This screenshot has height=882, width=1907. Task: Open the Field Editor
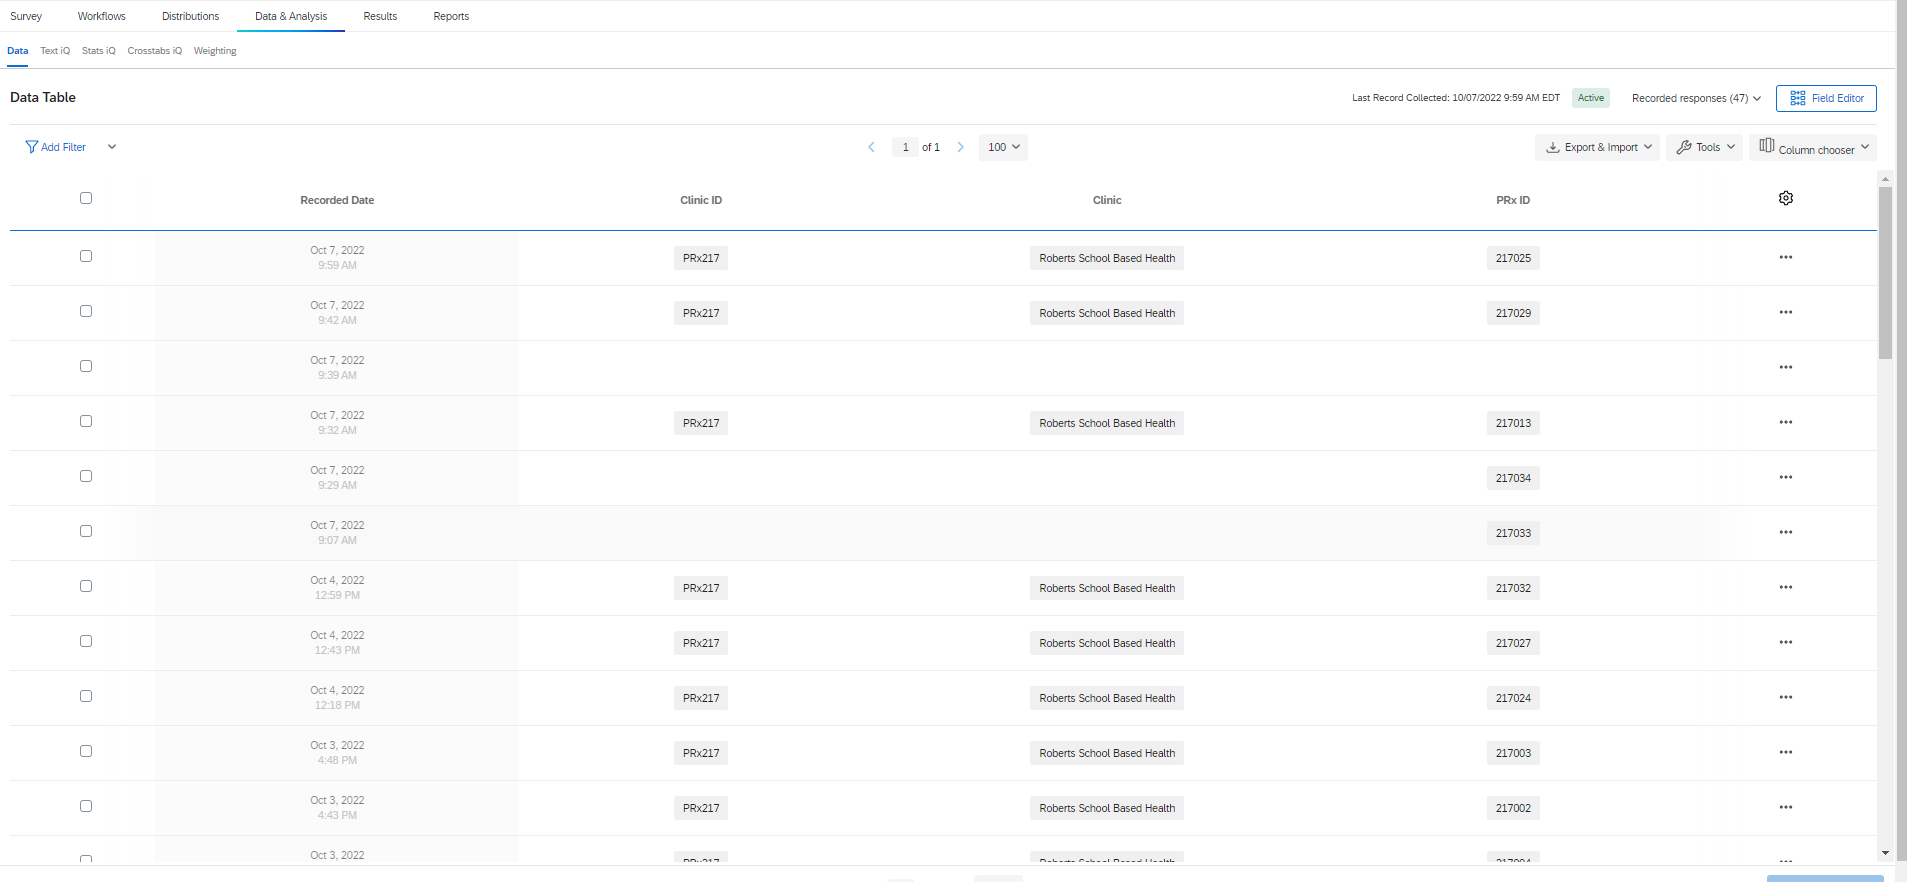[x=1826, y=98]
